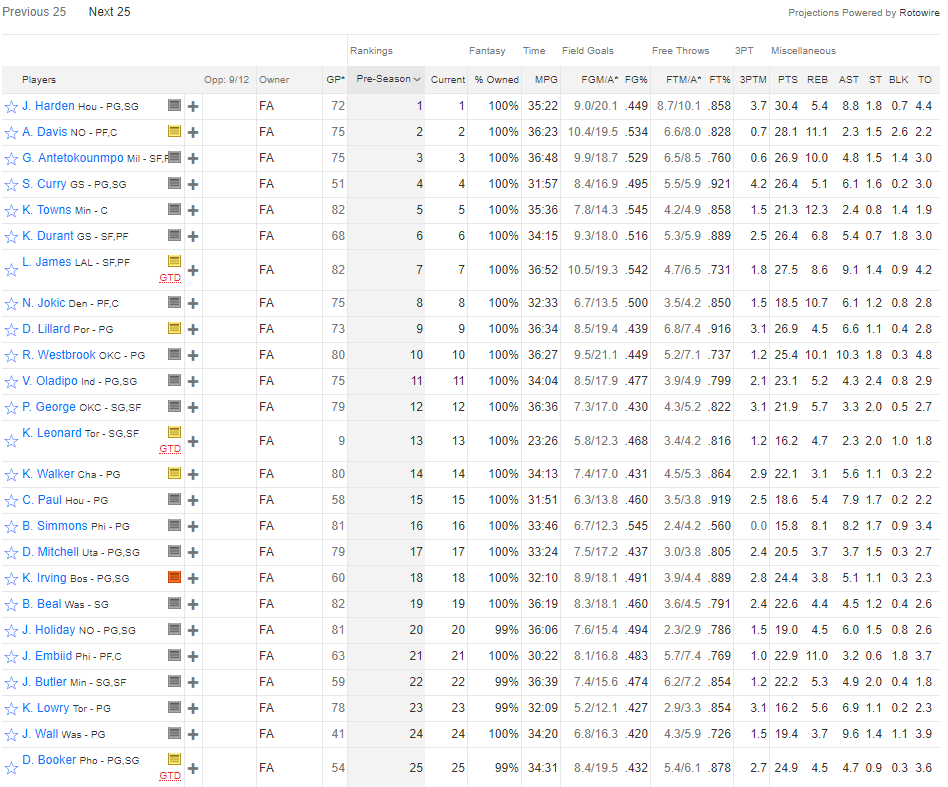This screenshot has height=787, width=948.
Task: Go to Next 25 players
Action: coord(109,12)
